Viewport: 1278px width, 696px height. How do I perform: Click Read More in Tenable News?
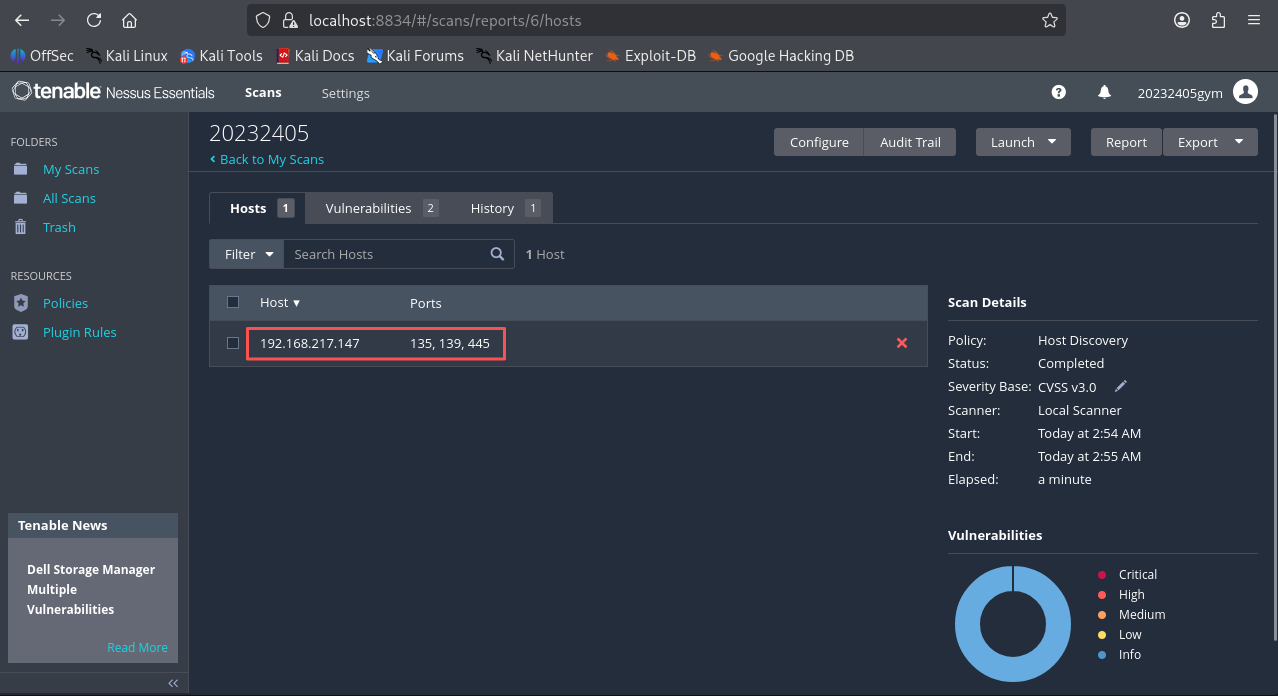(x=137, y=647)
